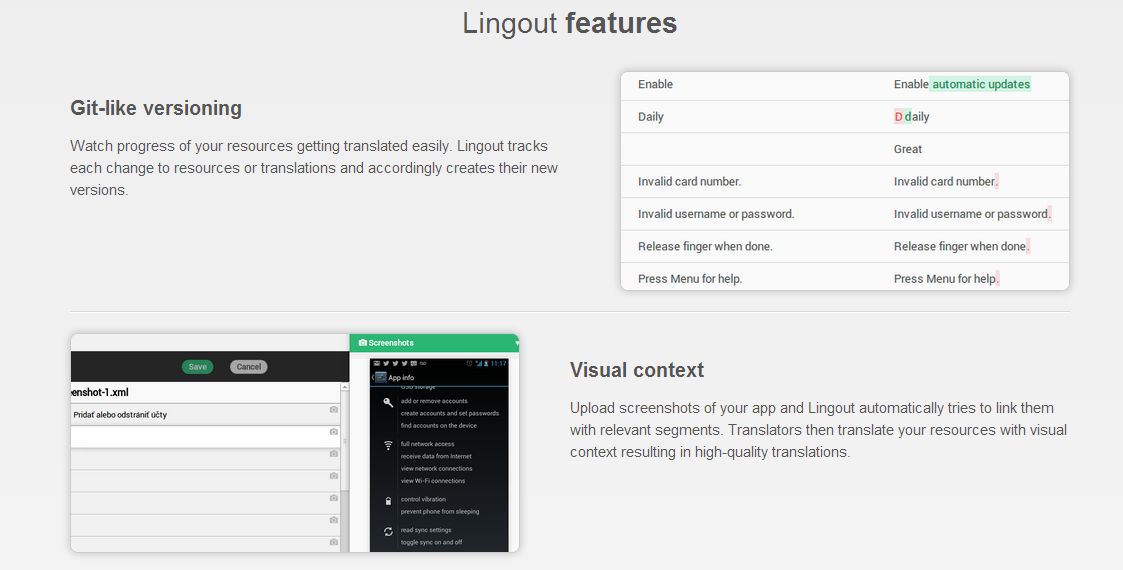Screen dimensions: 1123x570
Task: Click the left 'Invalid card number.' cell
Action: (689, 182)
